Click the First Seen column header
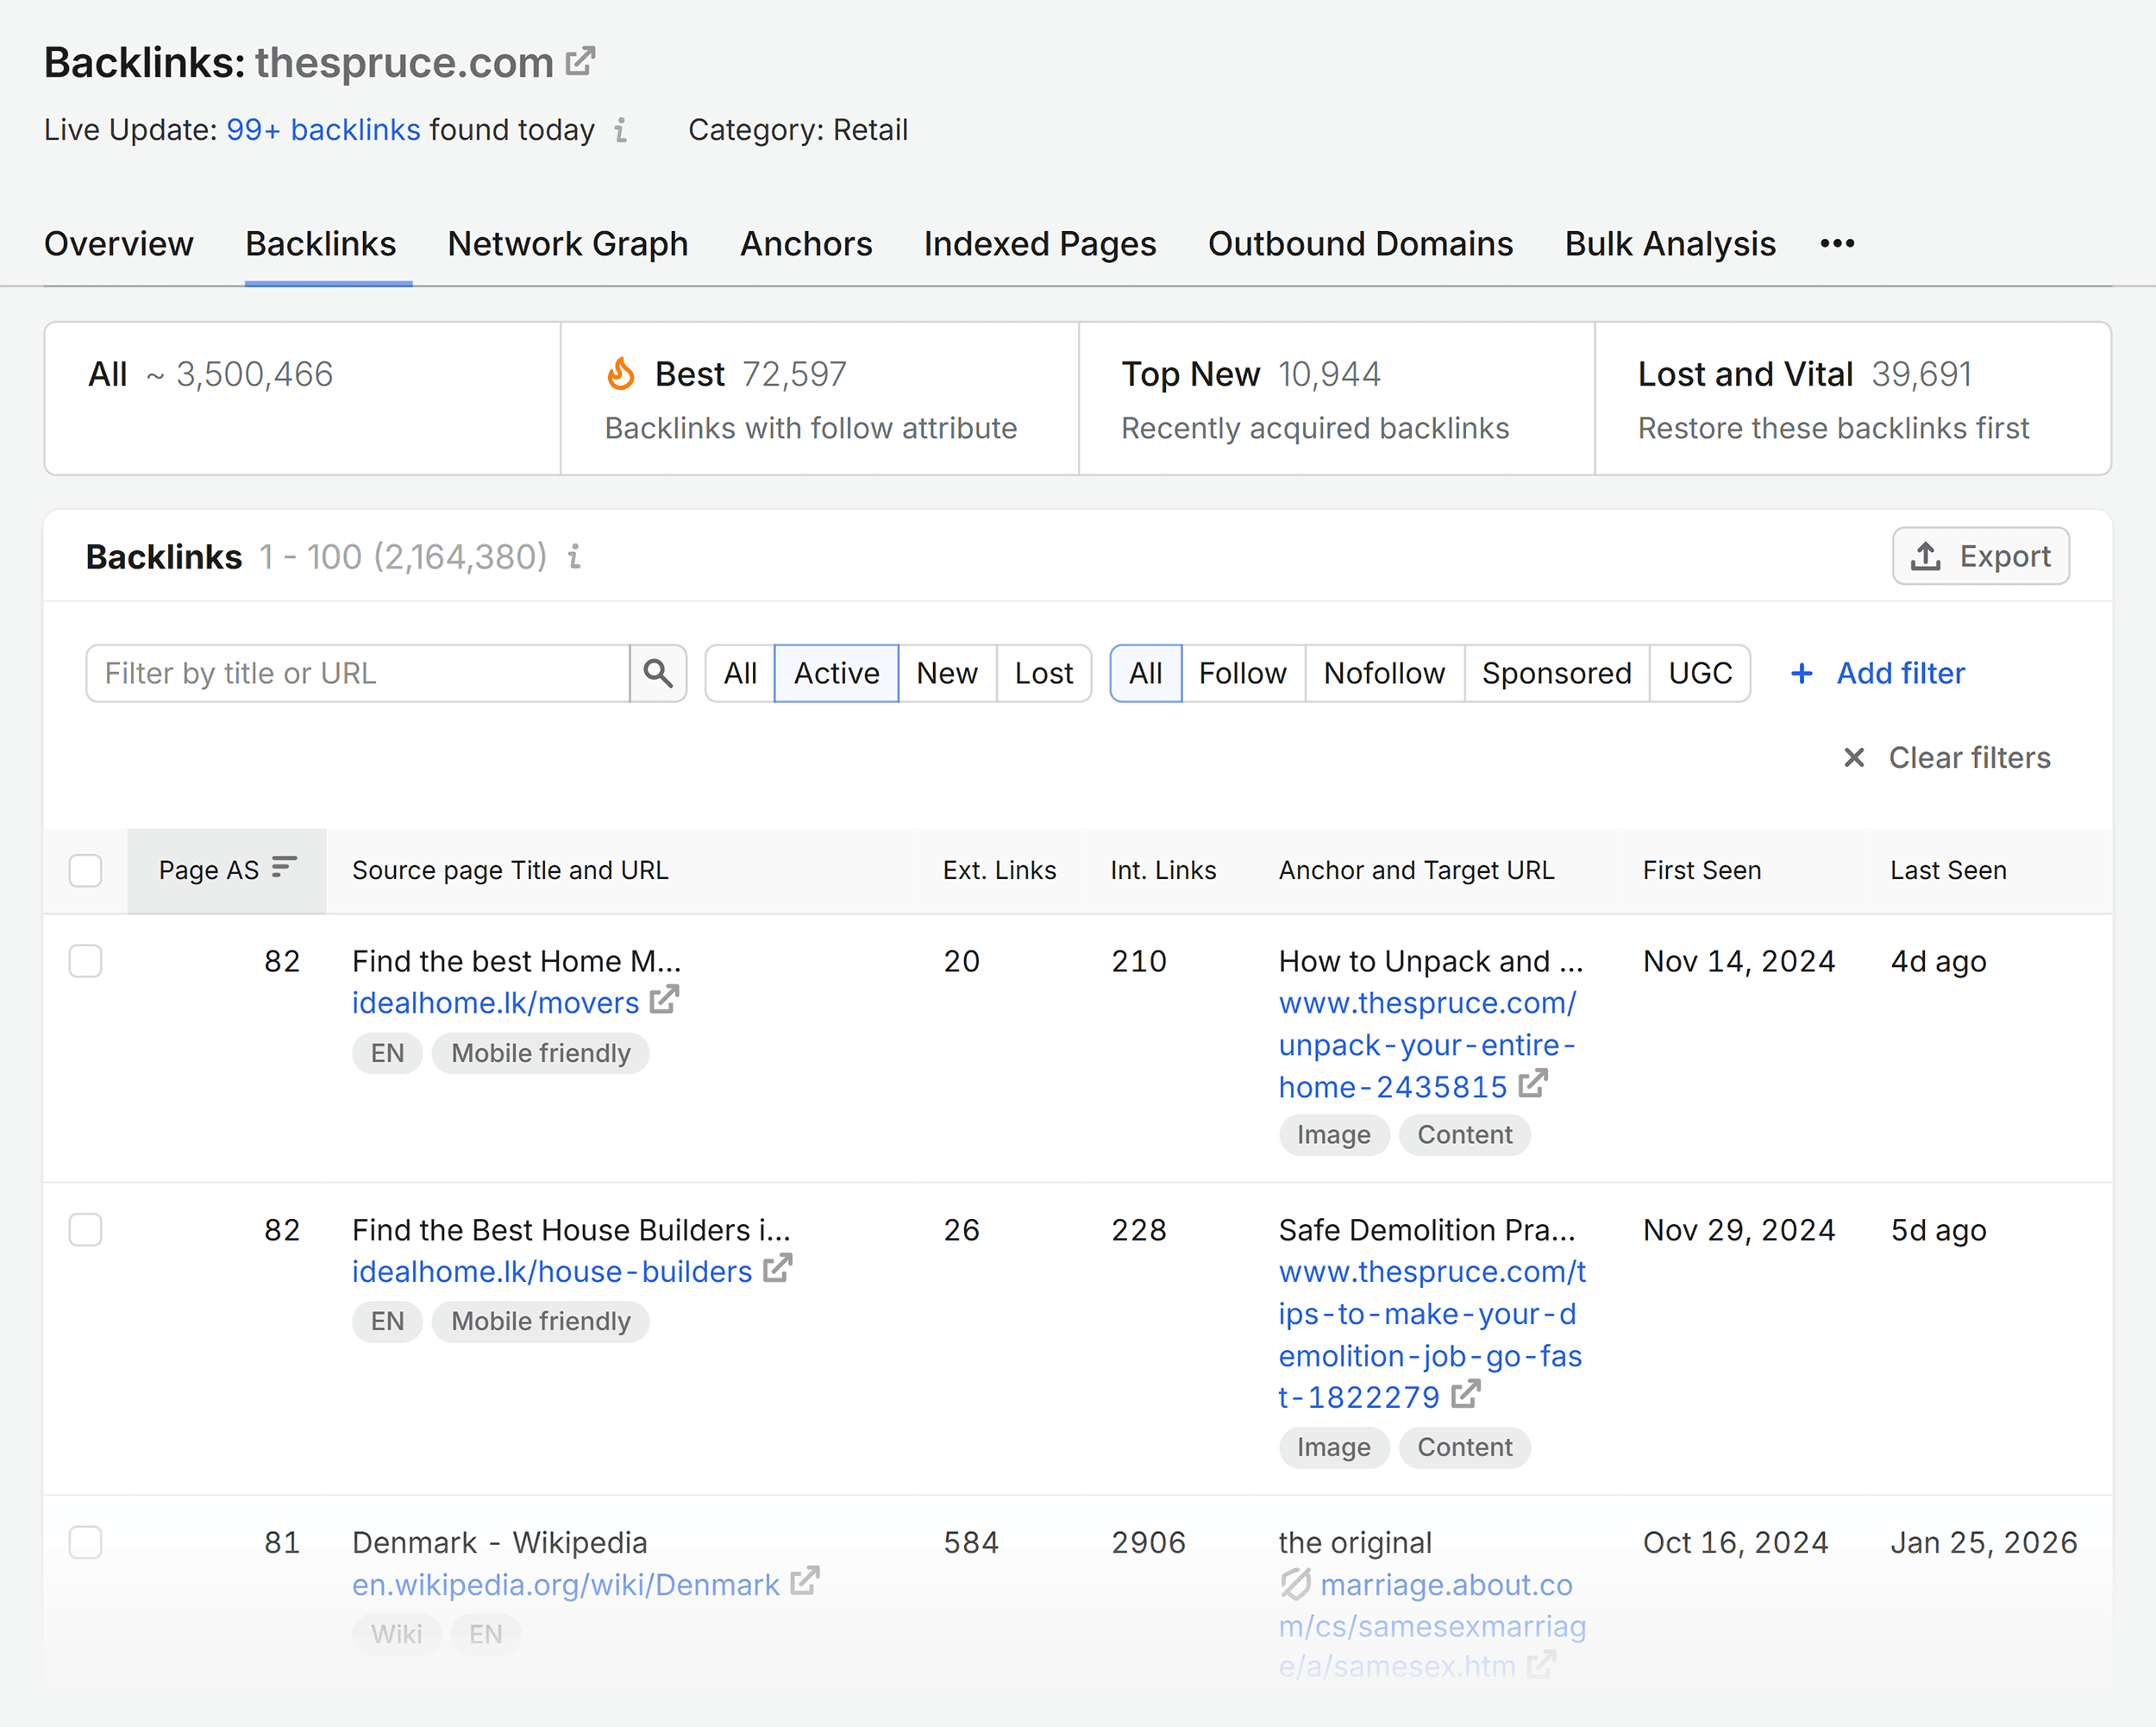This screenshot has width=2156, height=1727. pos(1701,870)
